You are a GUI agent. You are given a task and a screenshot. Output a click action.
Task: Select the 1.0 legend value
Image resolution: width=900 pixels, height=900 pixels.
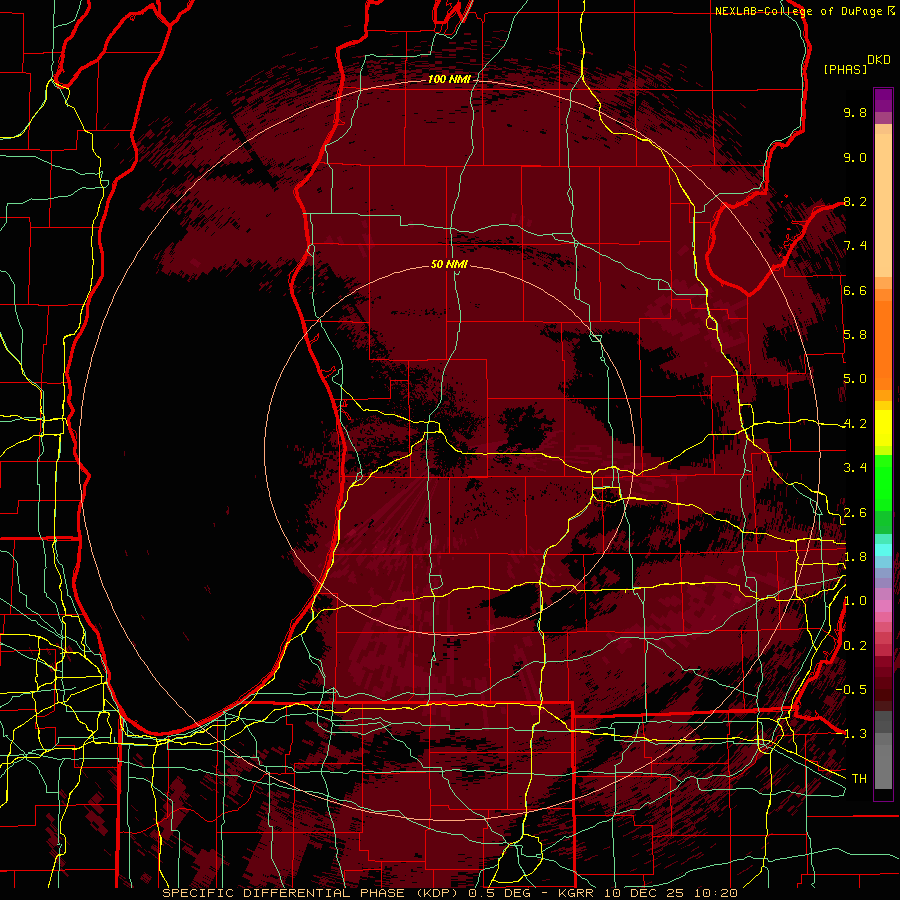click(x=855, y=601)
